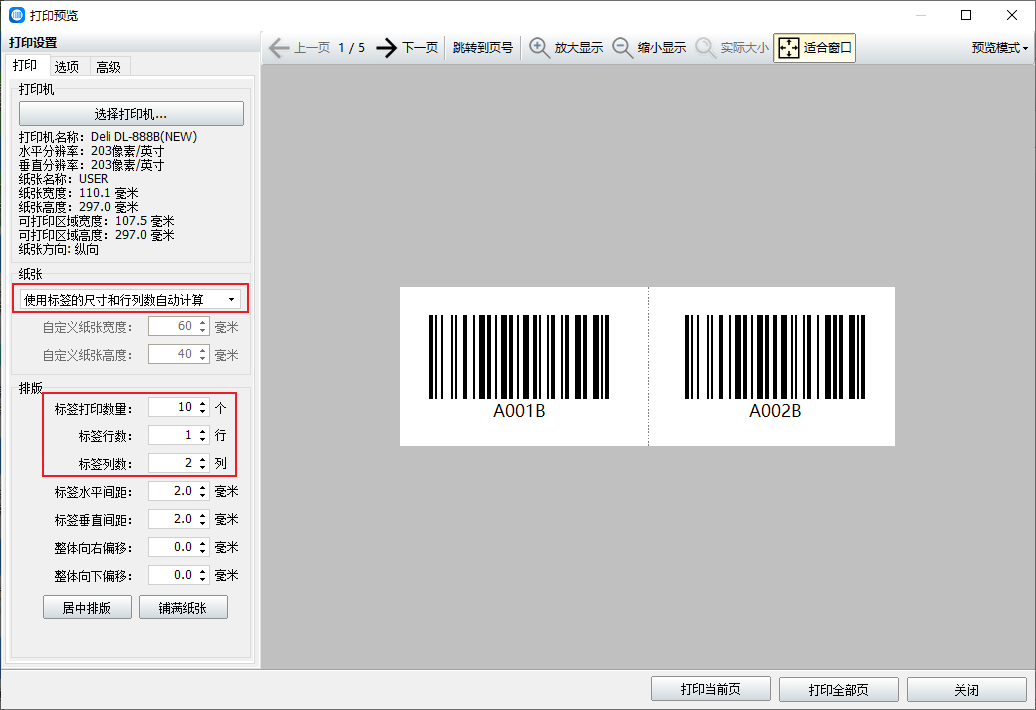Maximize the print preview window

(x=966, y=15)
